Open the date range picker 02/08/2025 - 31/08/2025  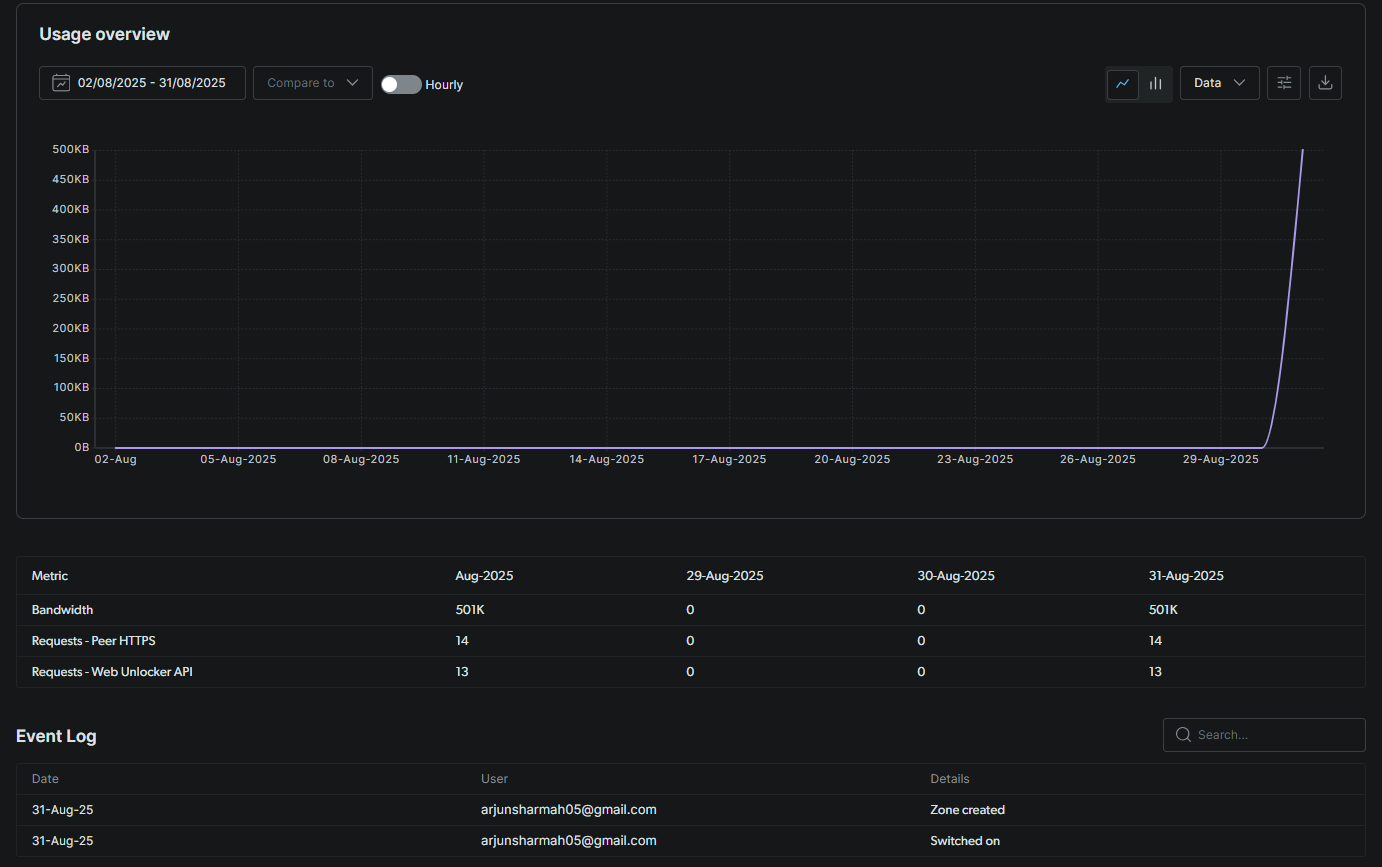142,83
